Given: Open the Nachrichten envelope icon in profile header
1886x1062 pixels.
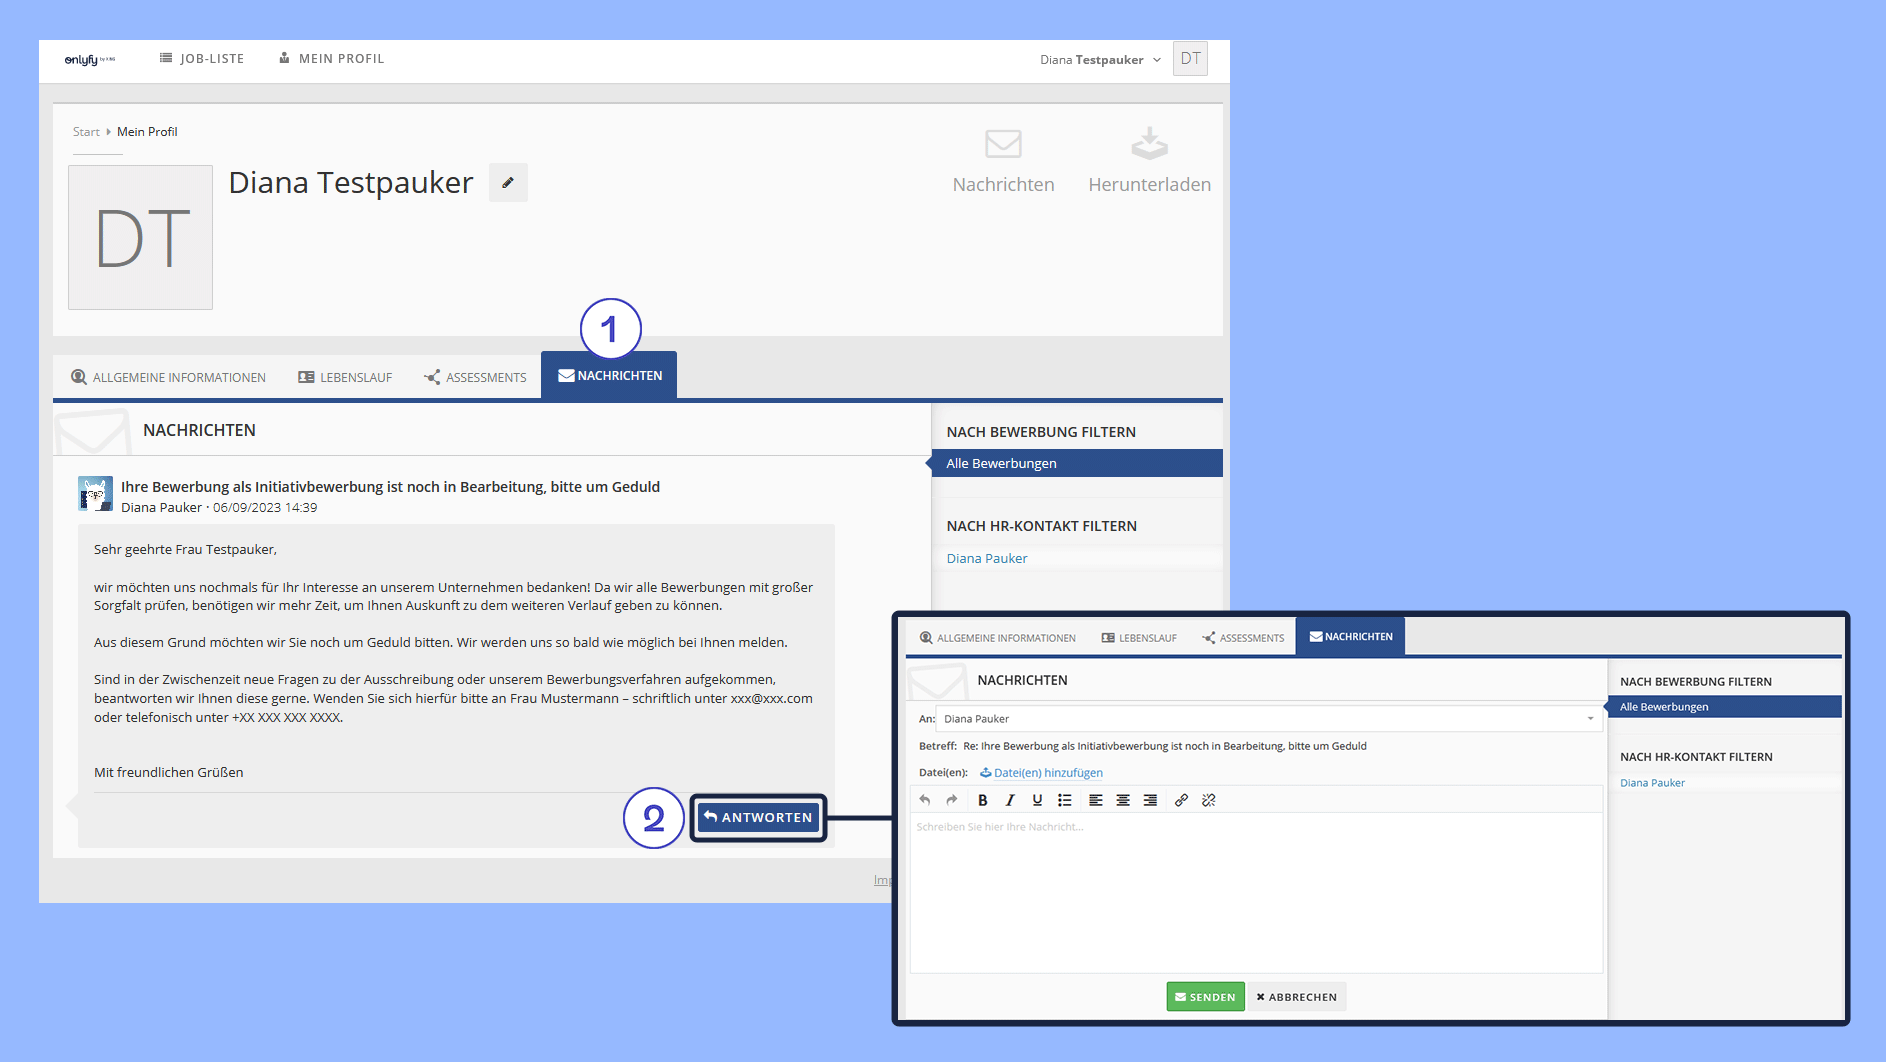Looking at the screenshot, I should (x=1003, y=145).
